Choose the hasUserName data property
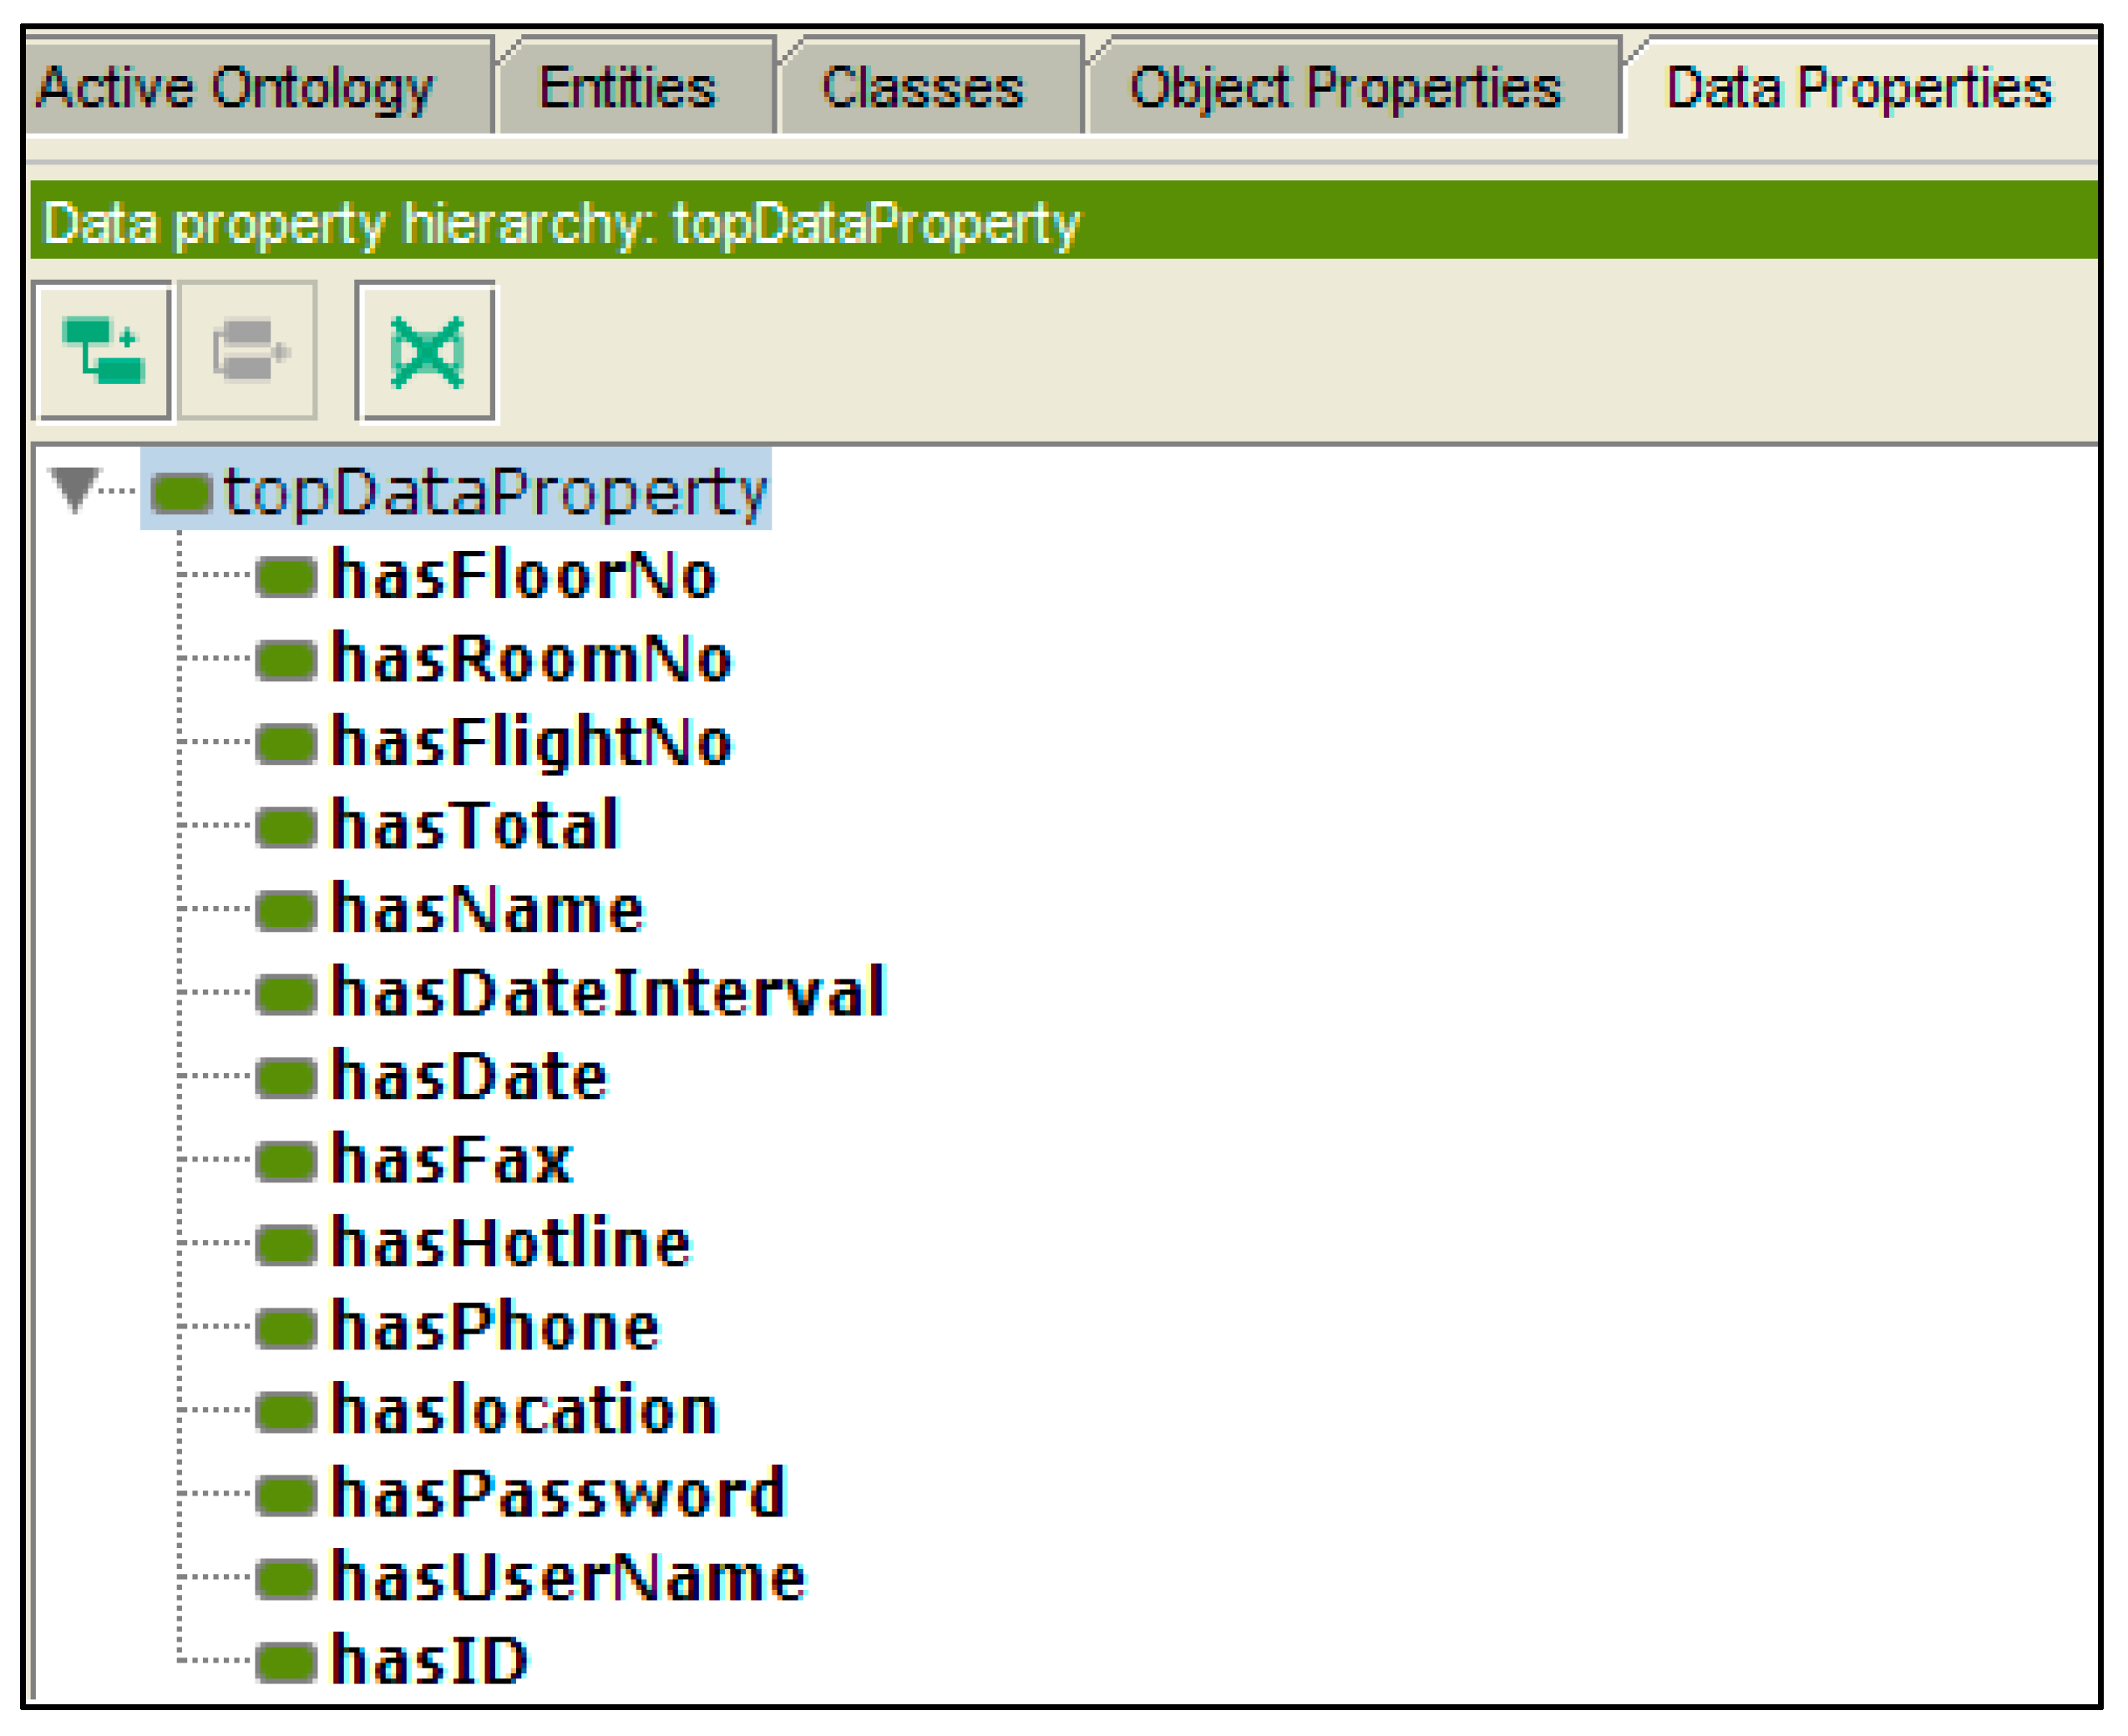Image resolution: width=2128 pixels, height=1736 pixels. click(567, 1578)
